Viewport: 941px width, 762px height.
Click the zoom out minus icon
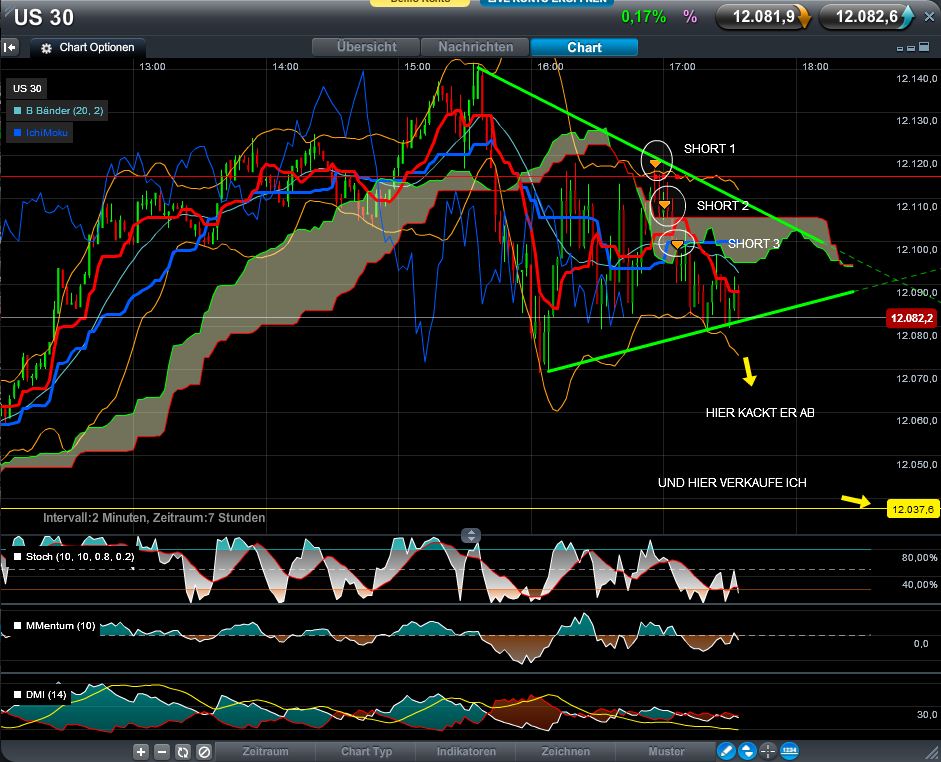pos(161,751)
